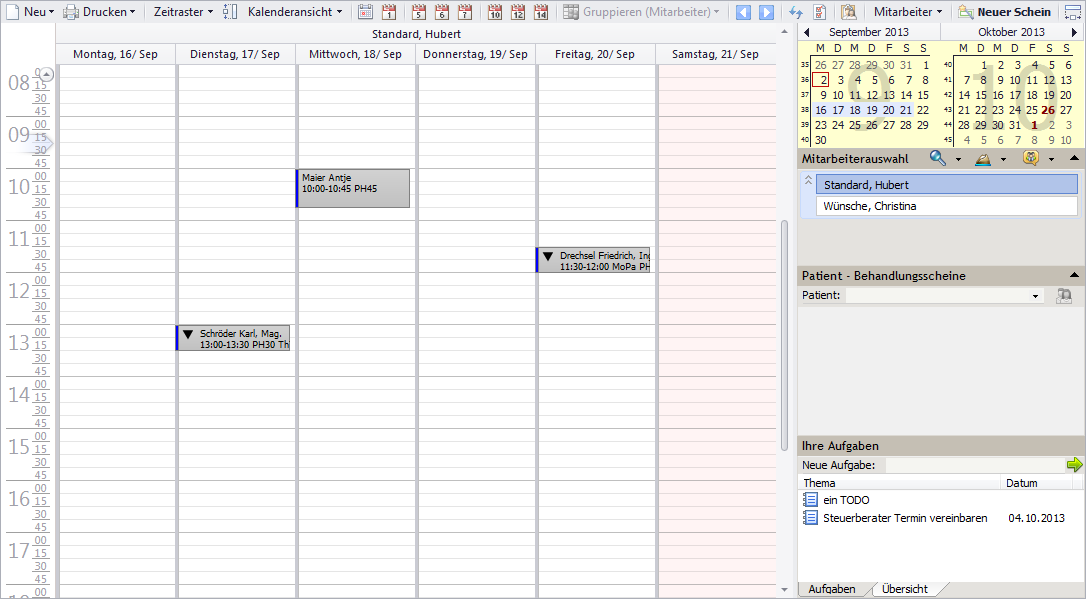Sort tasks by Thema column header
This screenshot has height=599, width=1086.
tap(900, 483)
